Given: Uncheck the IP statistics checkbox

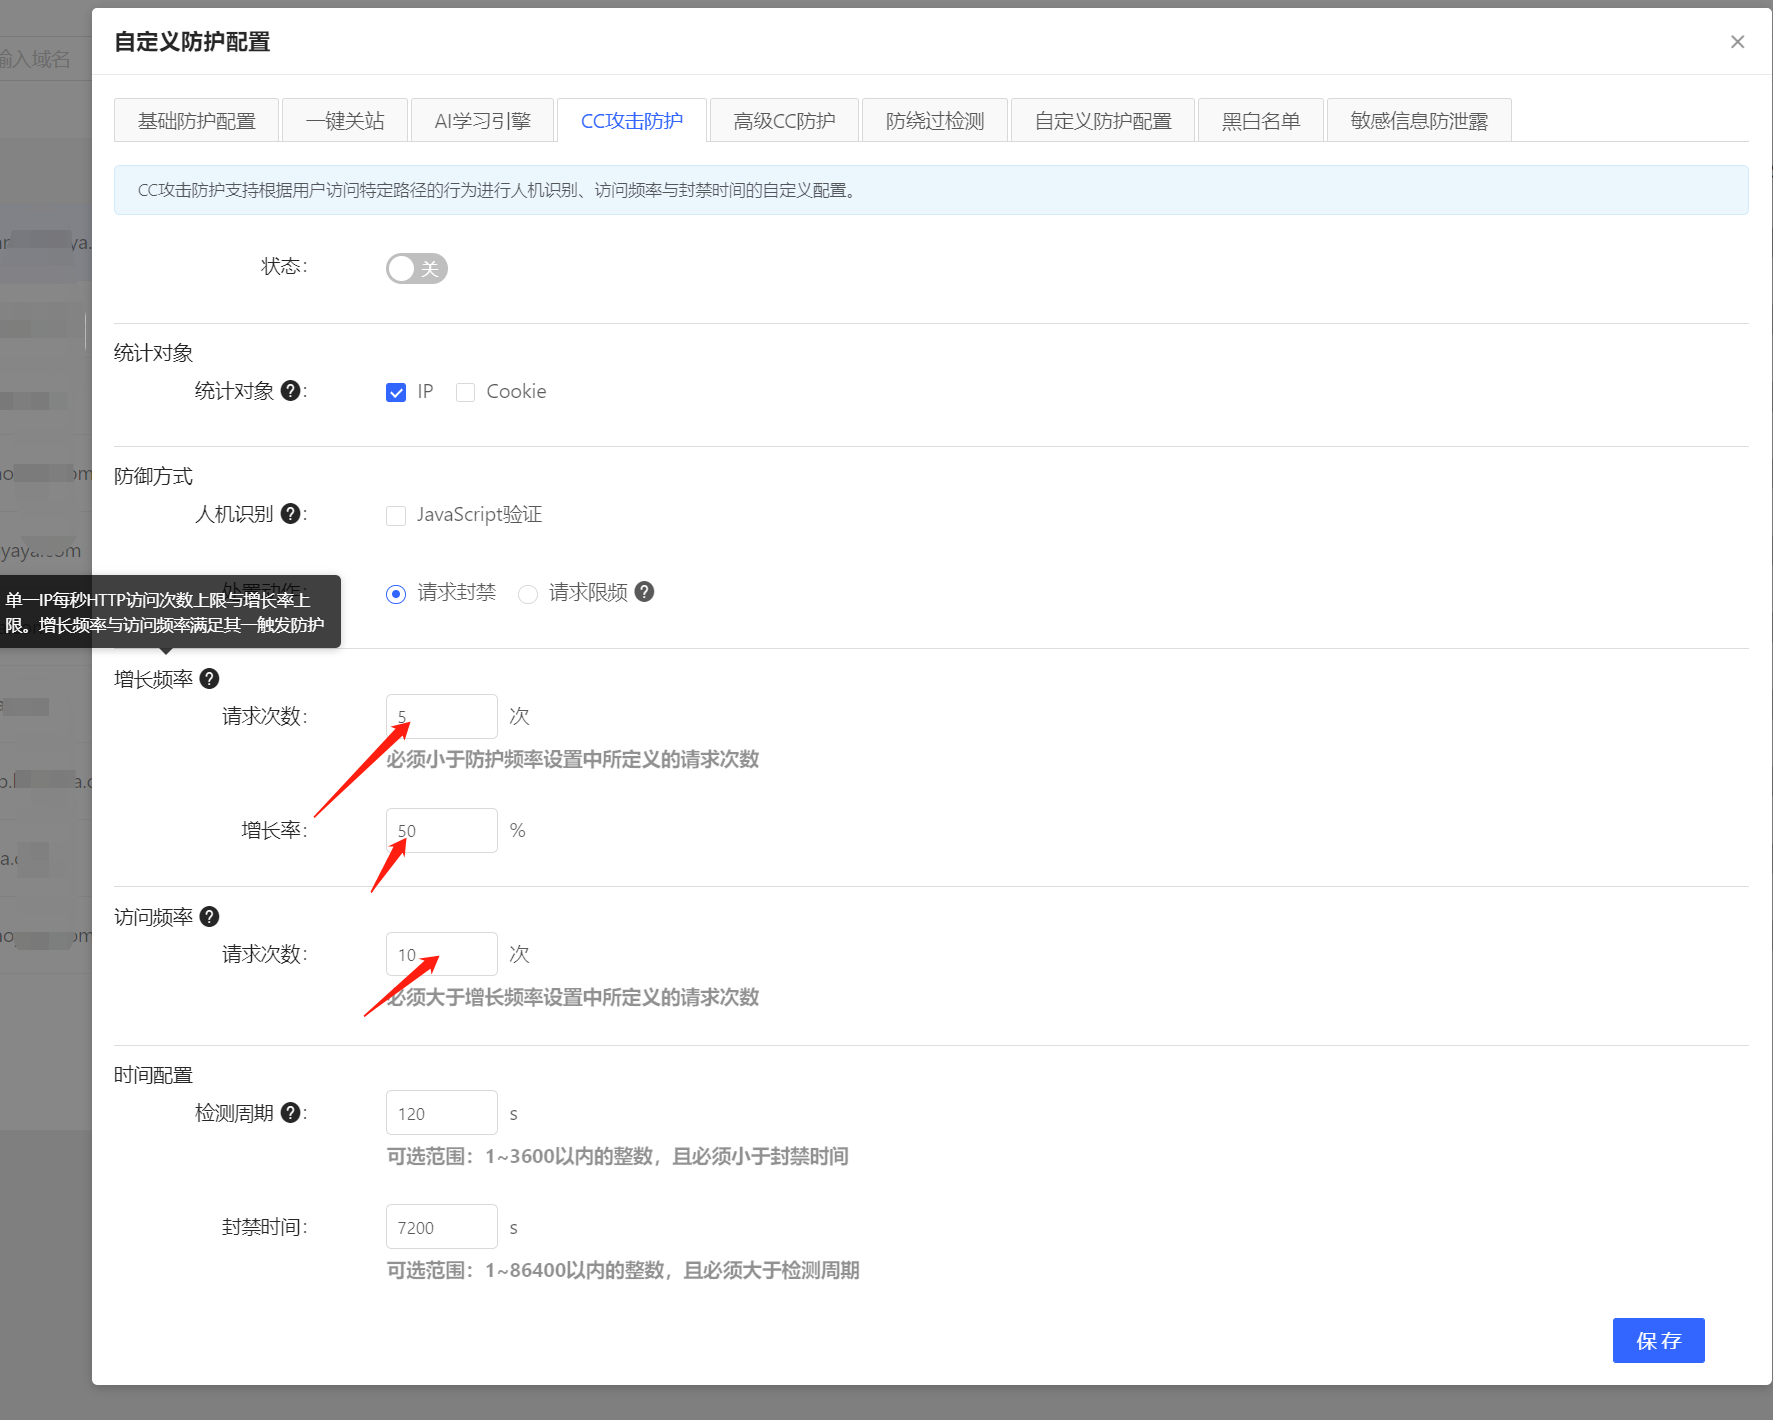Looking at the screenshot, I should 396,392.
